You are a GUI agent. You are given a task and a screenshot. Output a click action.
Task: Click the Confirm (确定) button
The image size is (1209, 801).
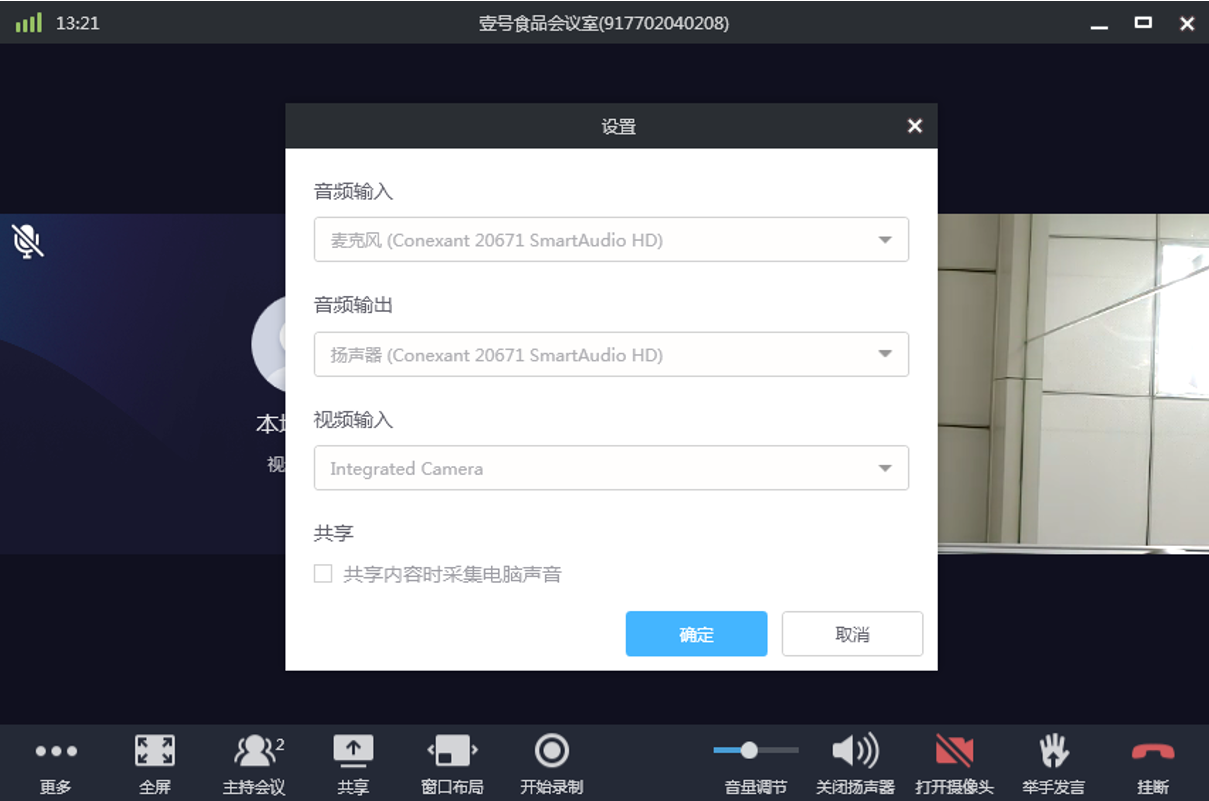click(x=696, y=634)
